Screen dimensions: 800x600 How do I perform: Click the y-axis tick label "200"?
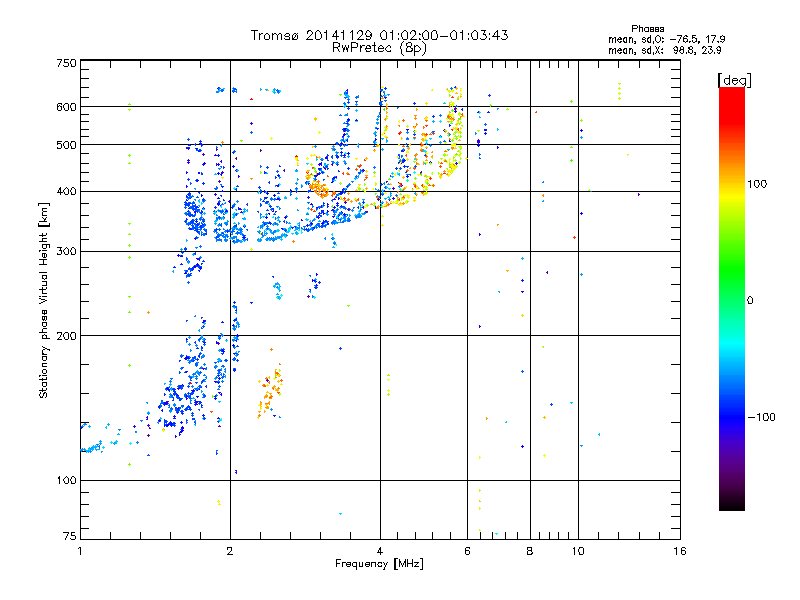pos(66,336)
